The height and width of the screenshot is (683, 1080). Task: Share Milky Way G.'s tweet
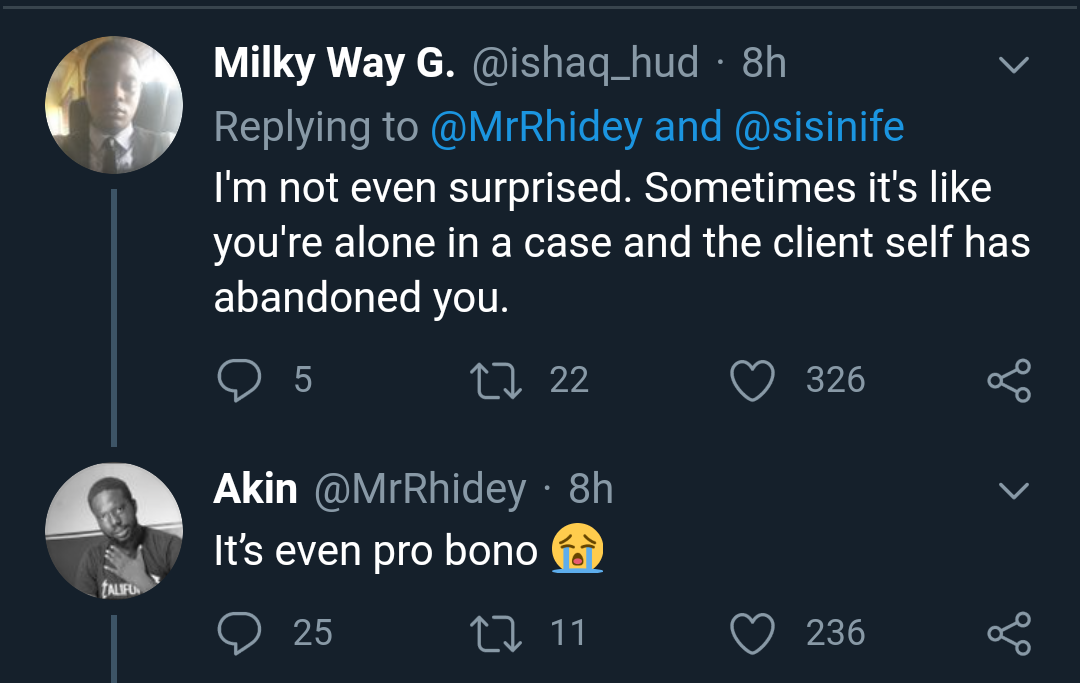click(x=1008, y=381)
